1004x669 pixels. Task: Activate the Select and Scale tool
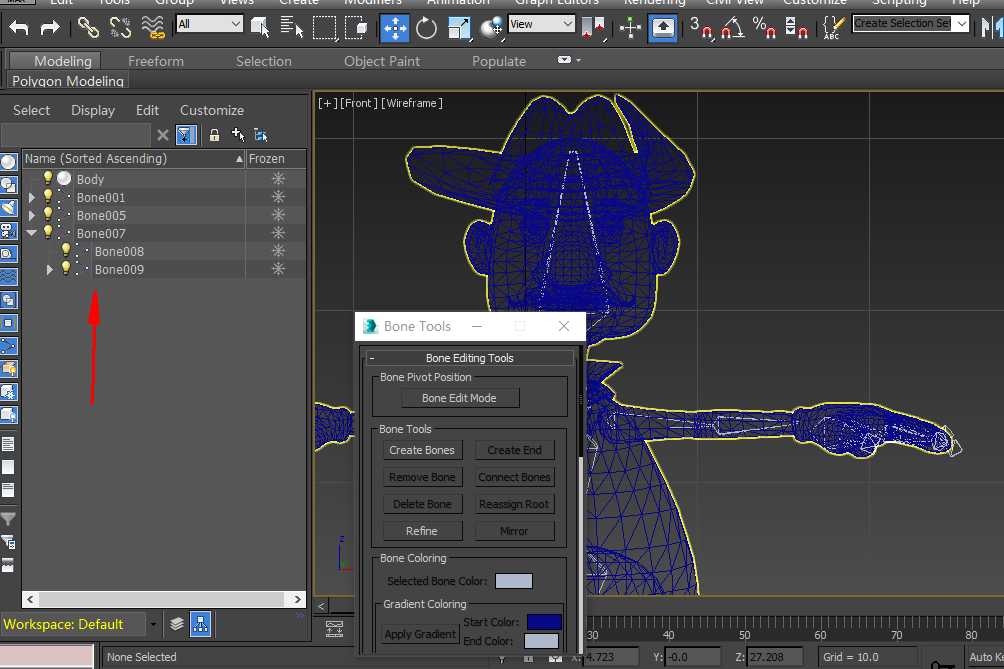click(x=459, y=28)
